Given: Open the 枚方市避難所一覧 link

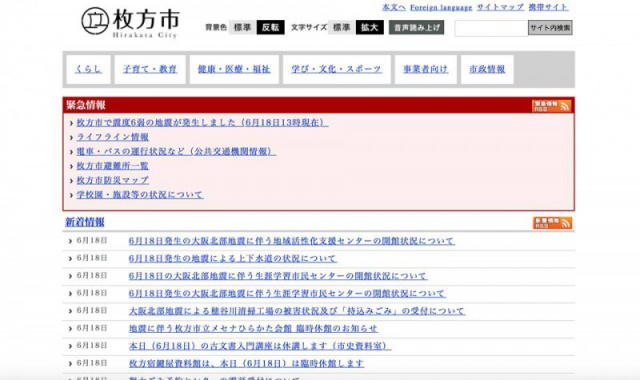Looking at the screenshot, I should coord(113,166).
